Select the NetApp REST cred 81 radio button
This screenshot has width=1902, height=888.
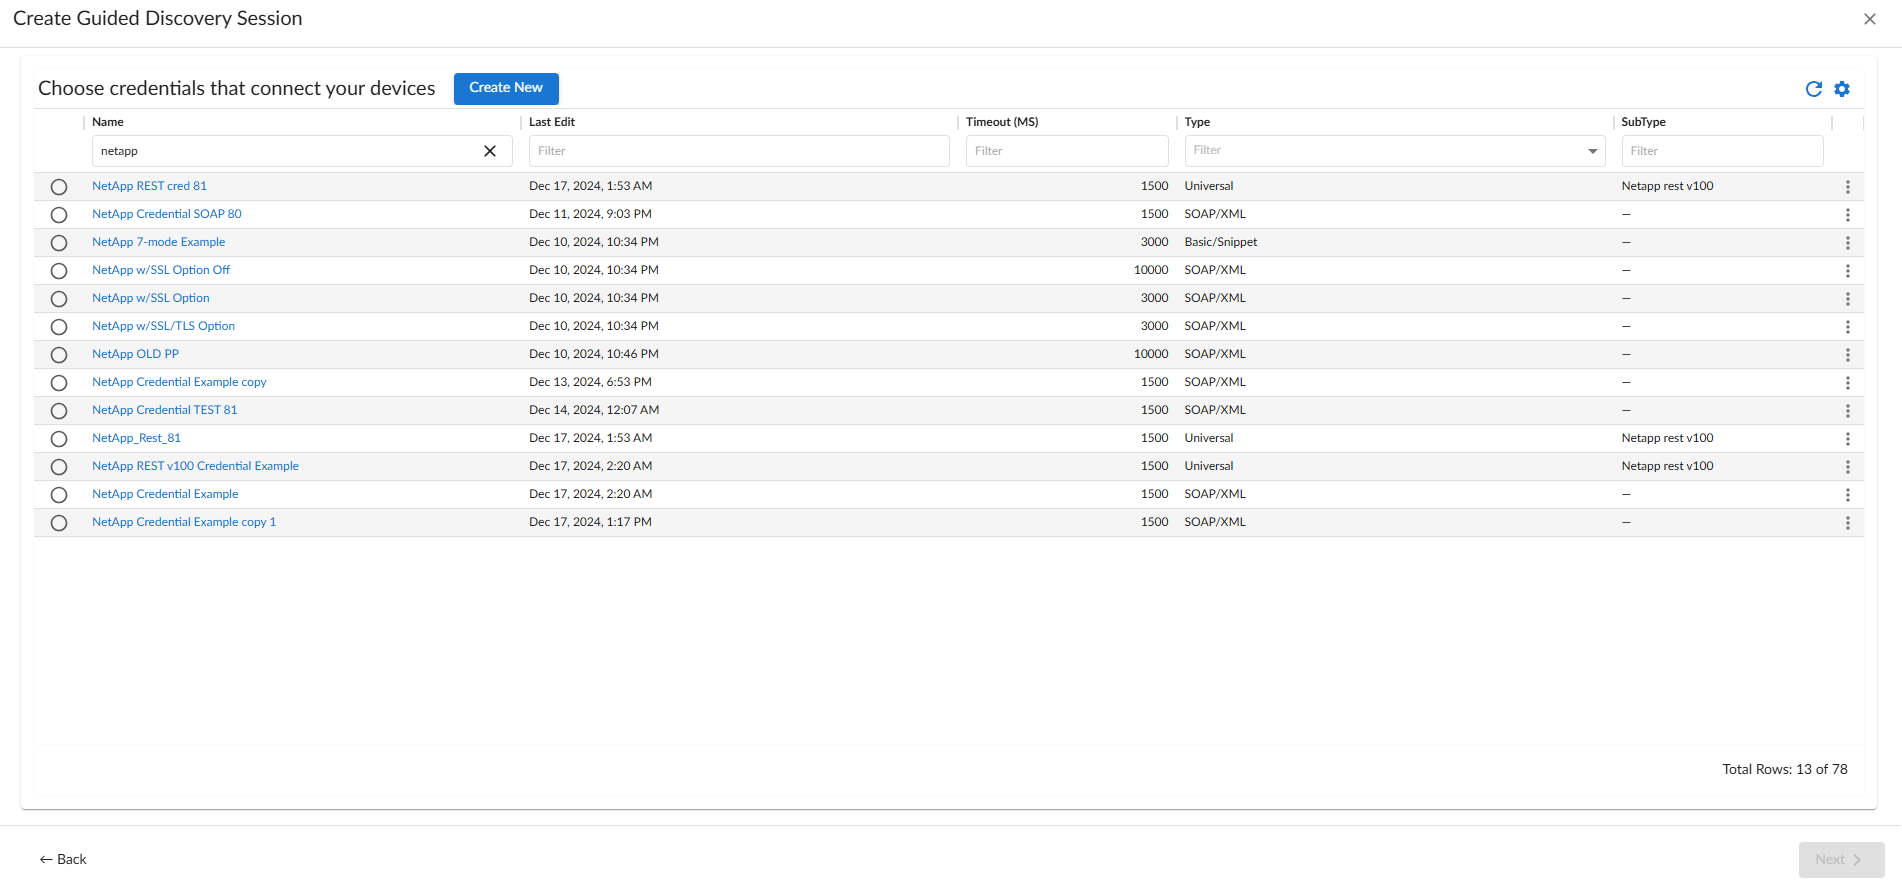[59, 187]
